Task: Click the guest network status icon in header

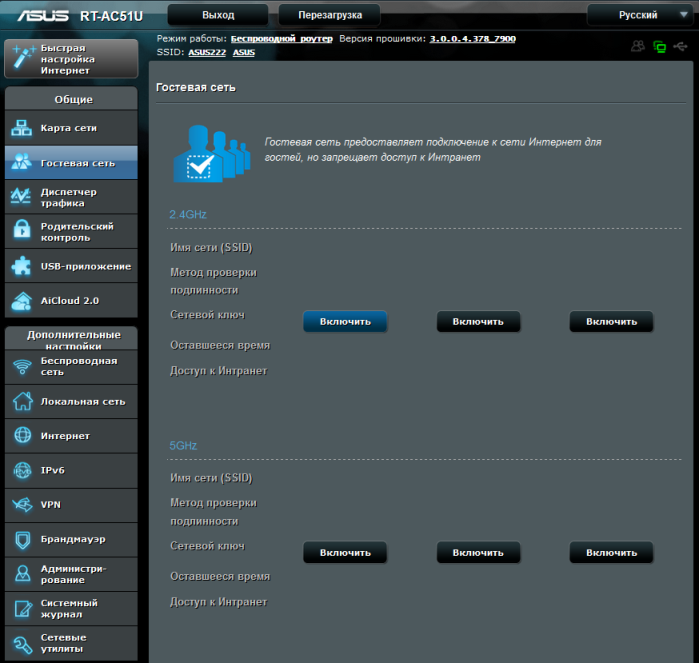Action: (638, 46)
